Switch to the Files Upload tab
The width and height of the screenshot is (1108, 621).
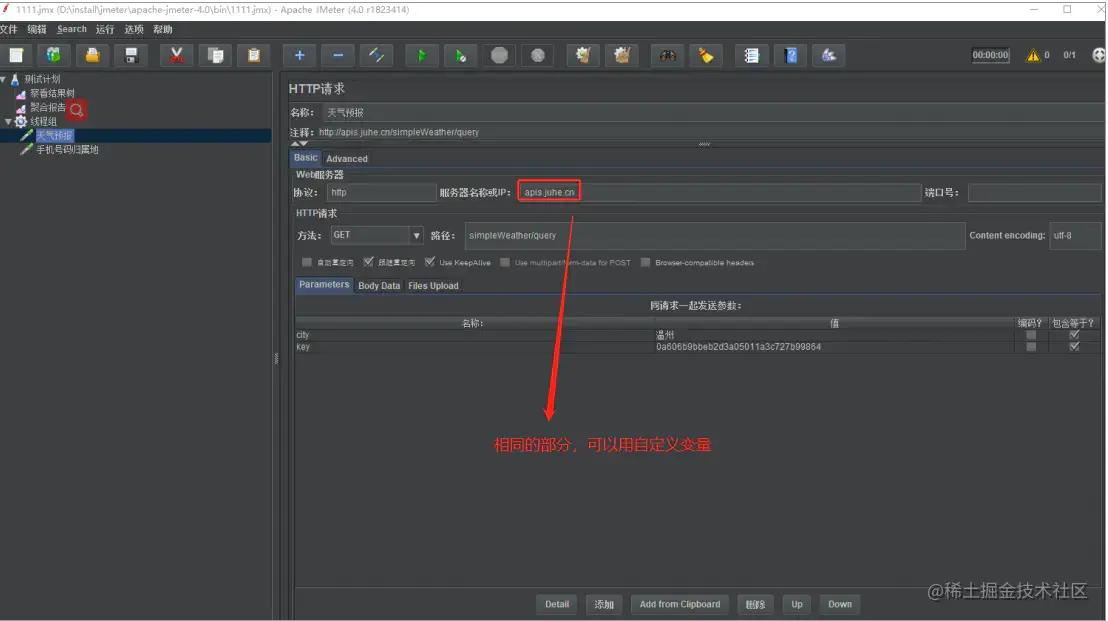tap(433, 285)
